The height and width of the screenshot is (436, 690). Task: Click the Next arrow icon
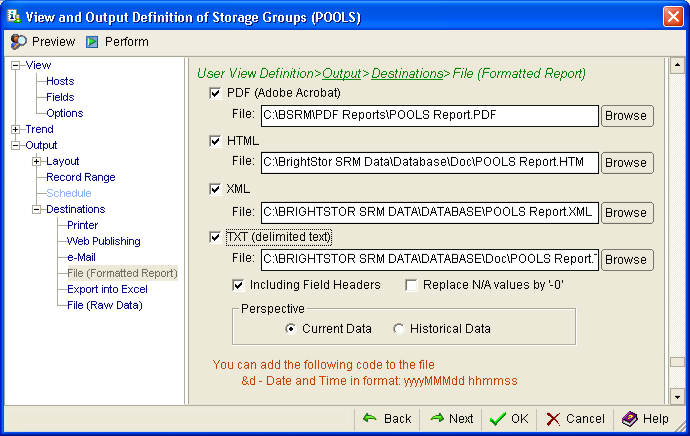[437, 418]
